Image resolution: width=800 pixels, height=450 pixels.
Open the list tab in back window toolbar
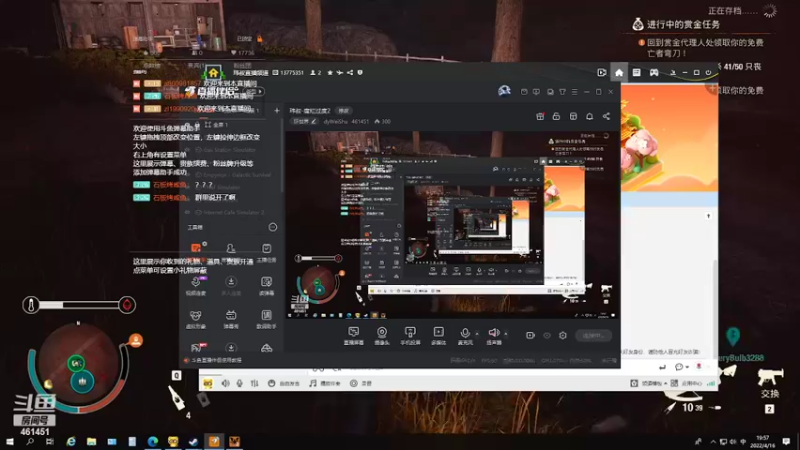[636, 72]
